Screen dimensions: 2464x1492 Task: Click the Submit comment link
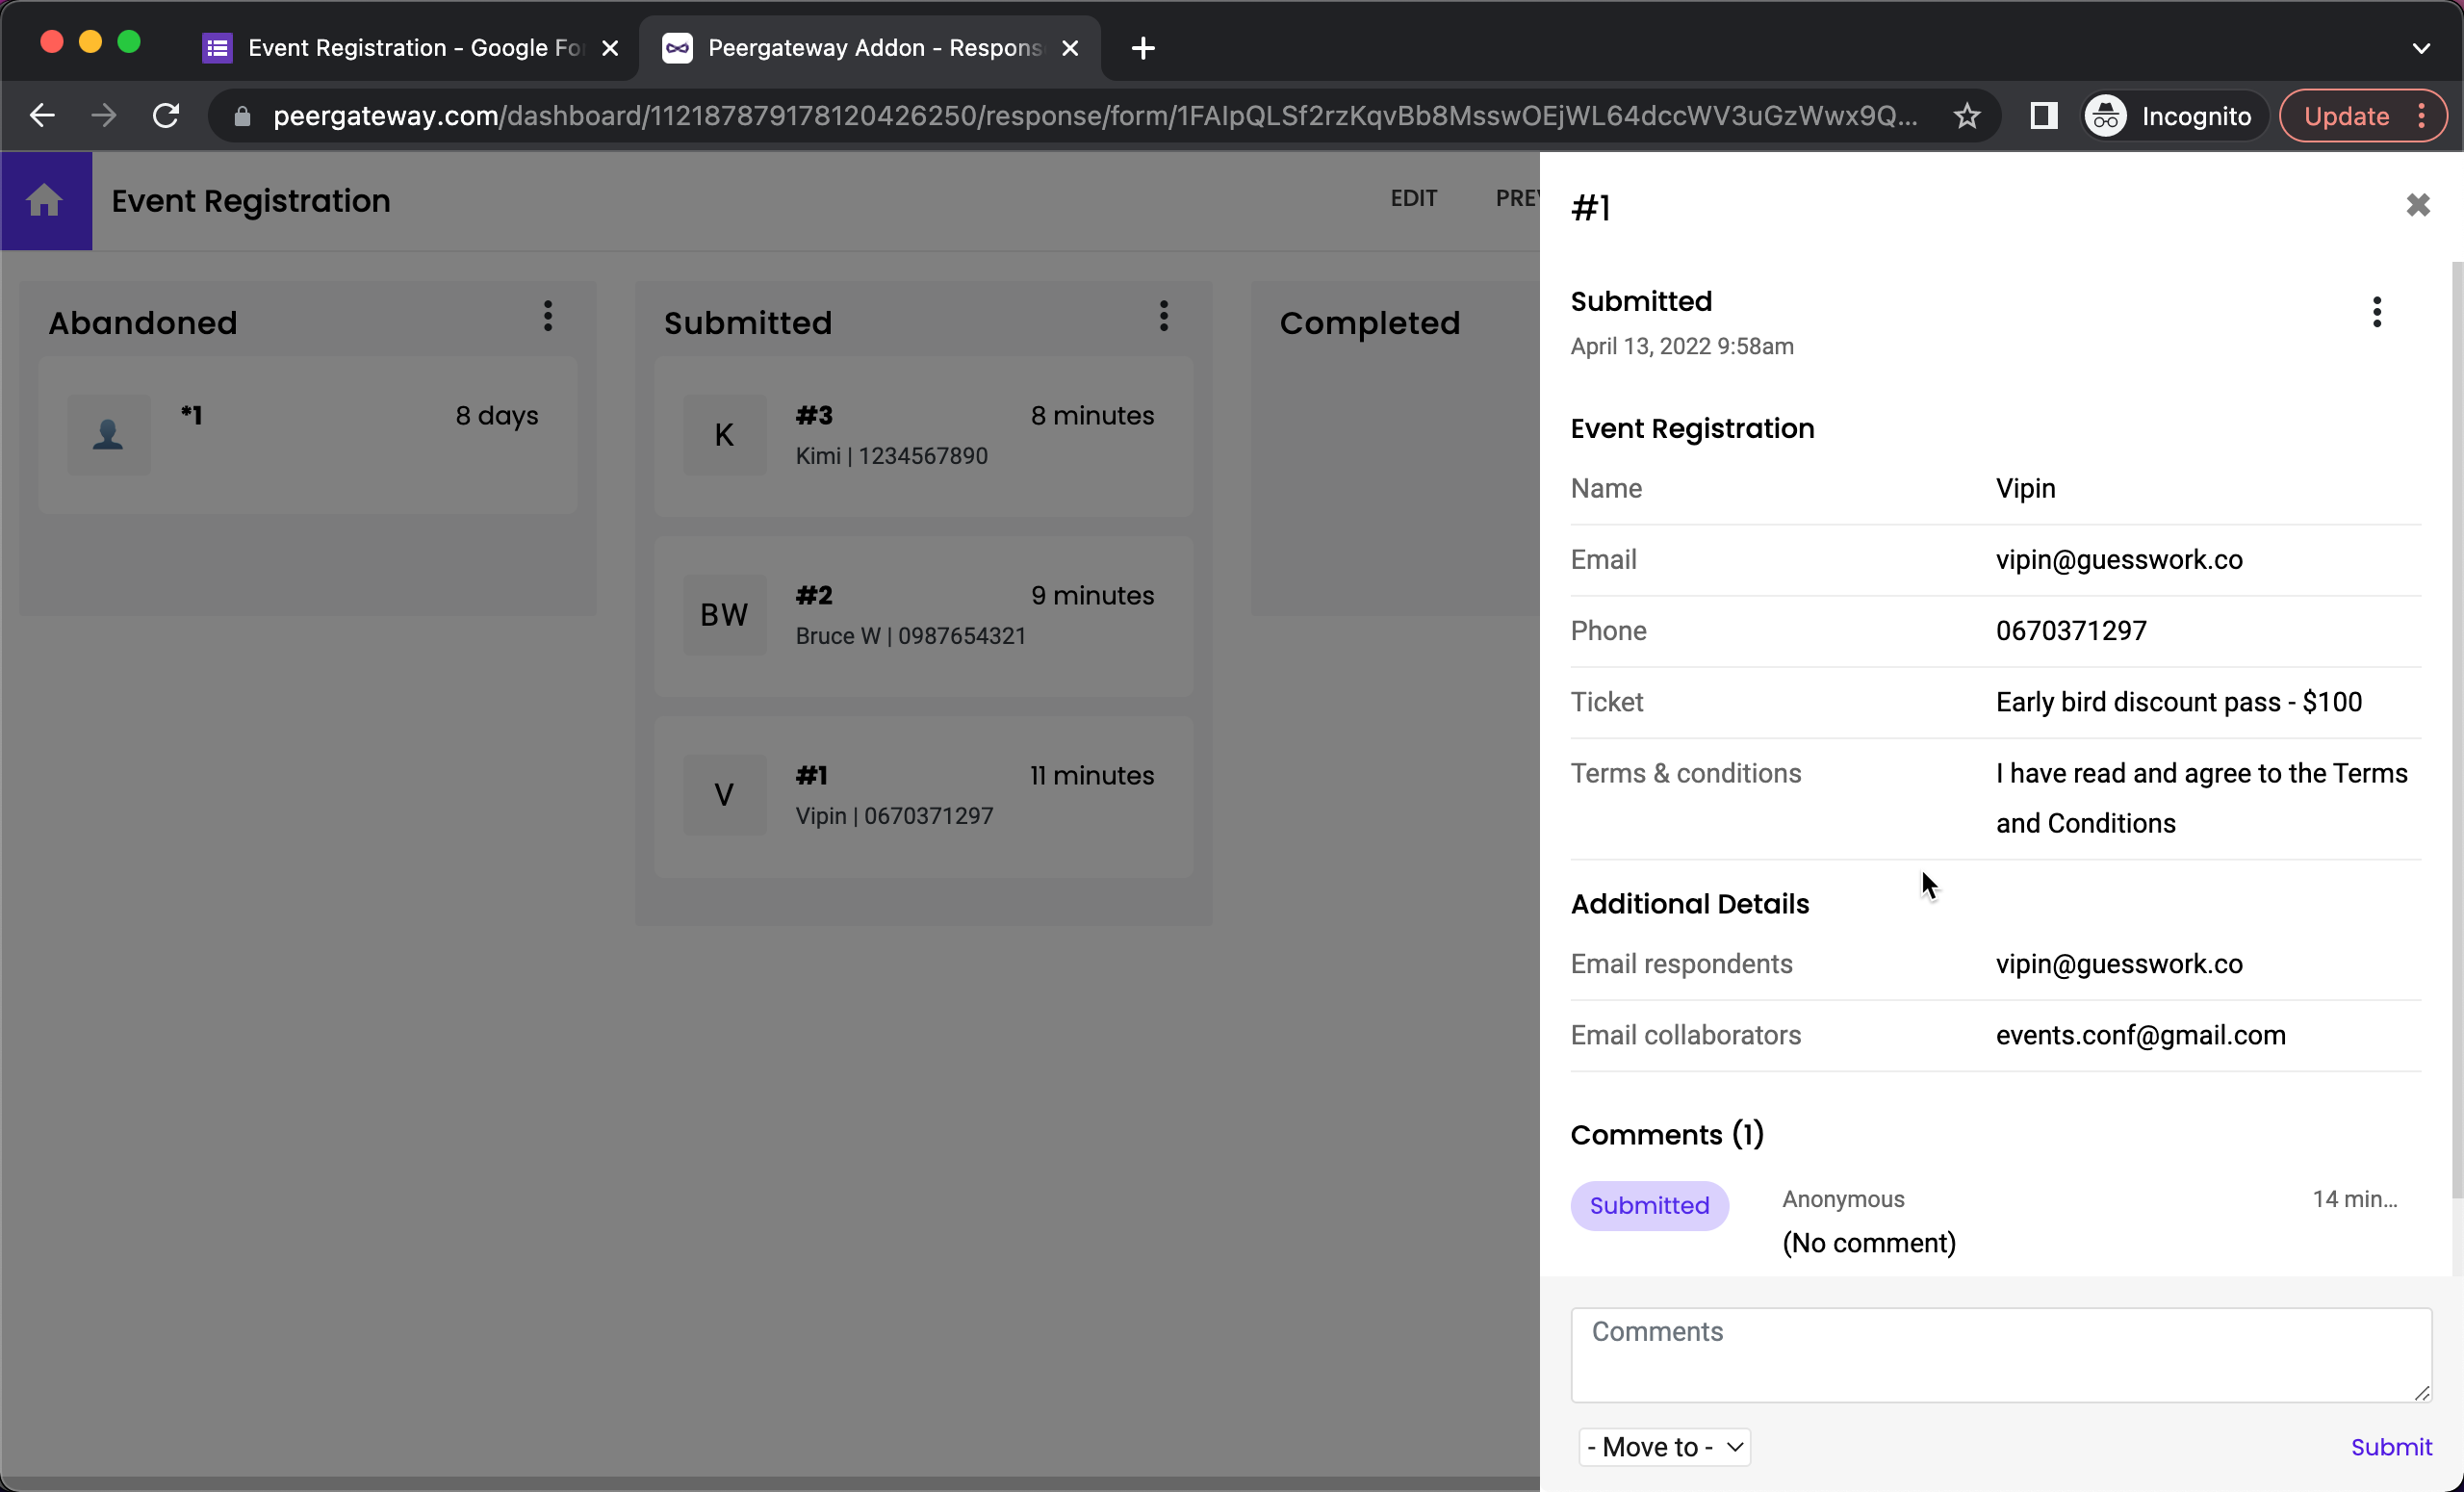(x=2390, y=1446)
